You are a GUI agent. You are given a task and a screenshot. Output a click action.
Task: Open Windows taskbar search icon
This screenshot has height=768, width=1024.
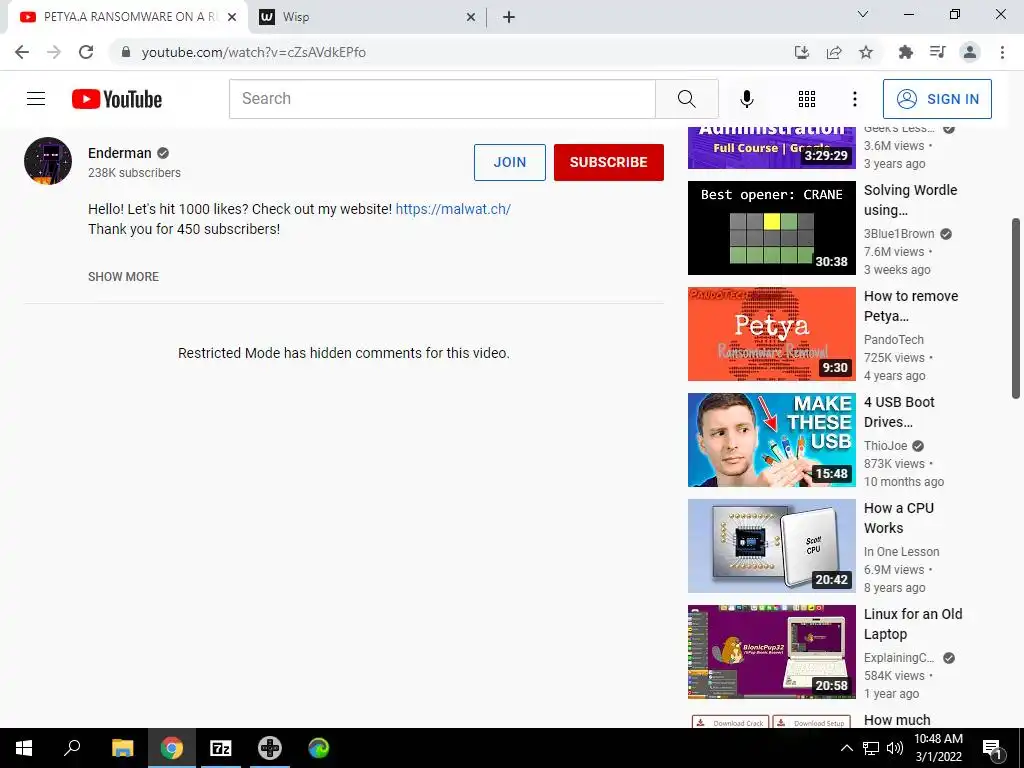(72, 748)
